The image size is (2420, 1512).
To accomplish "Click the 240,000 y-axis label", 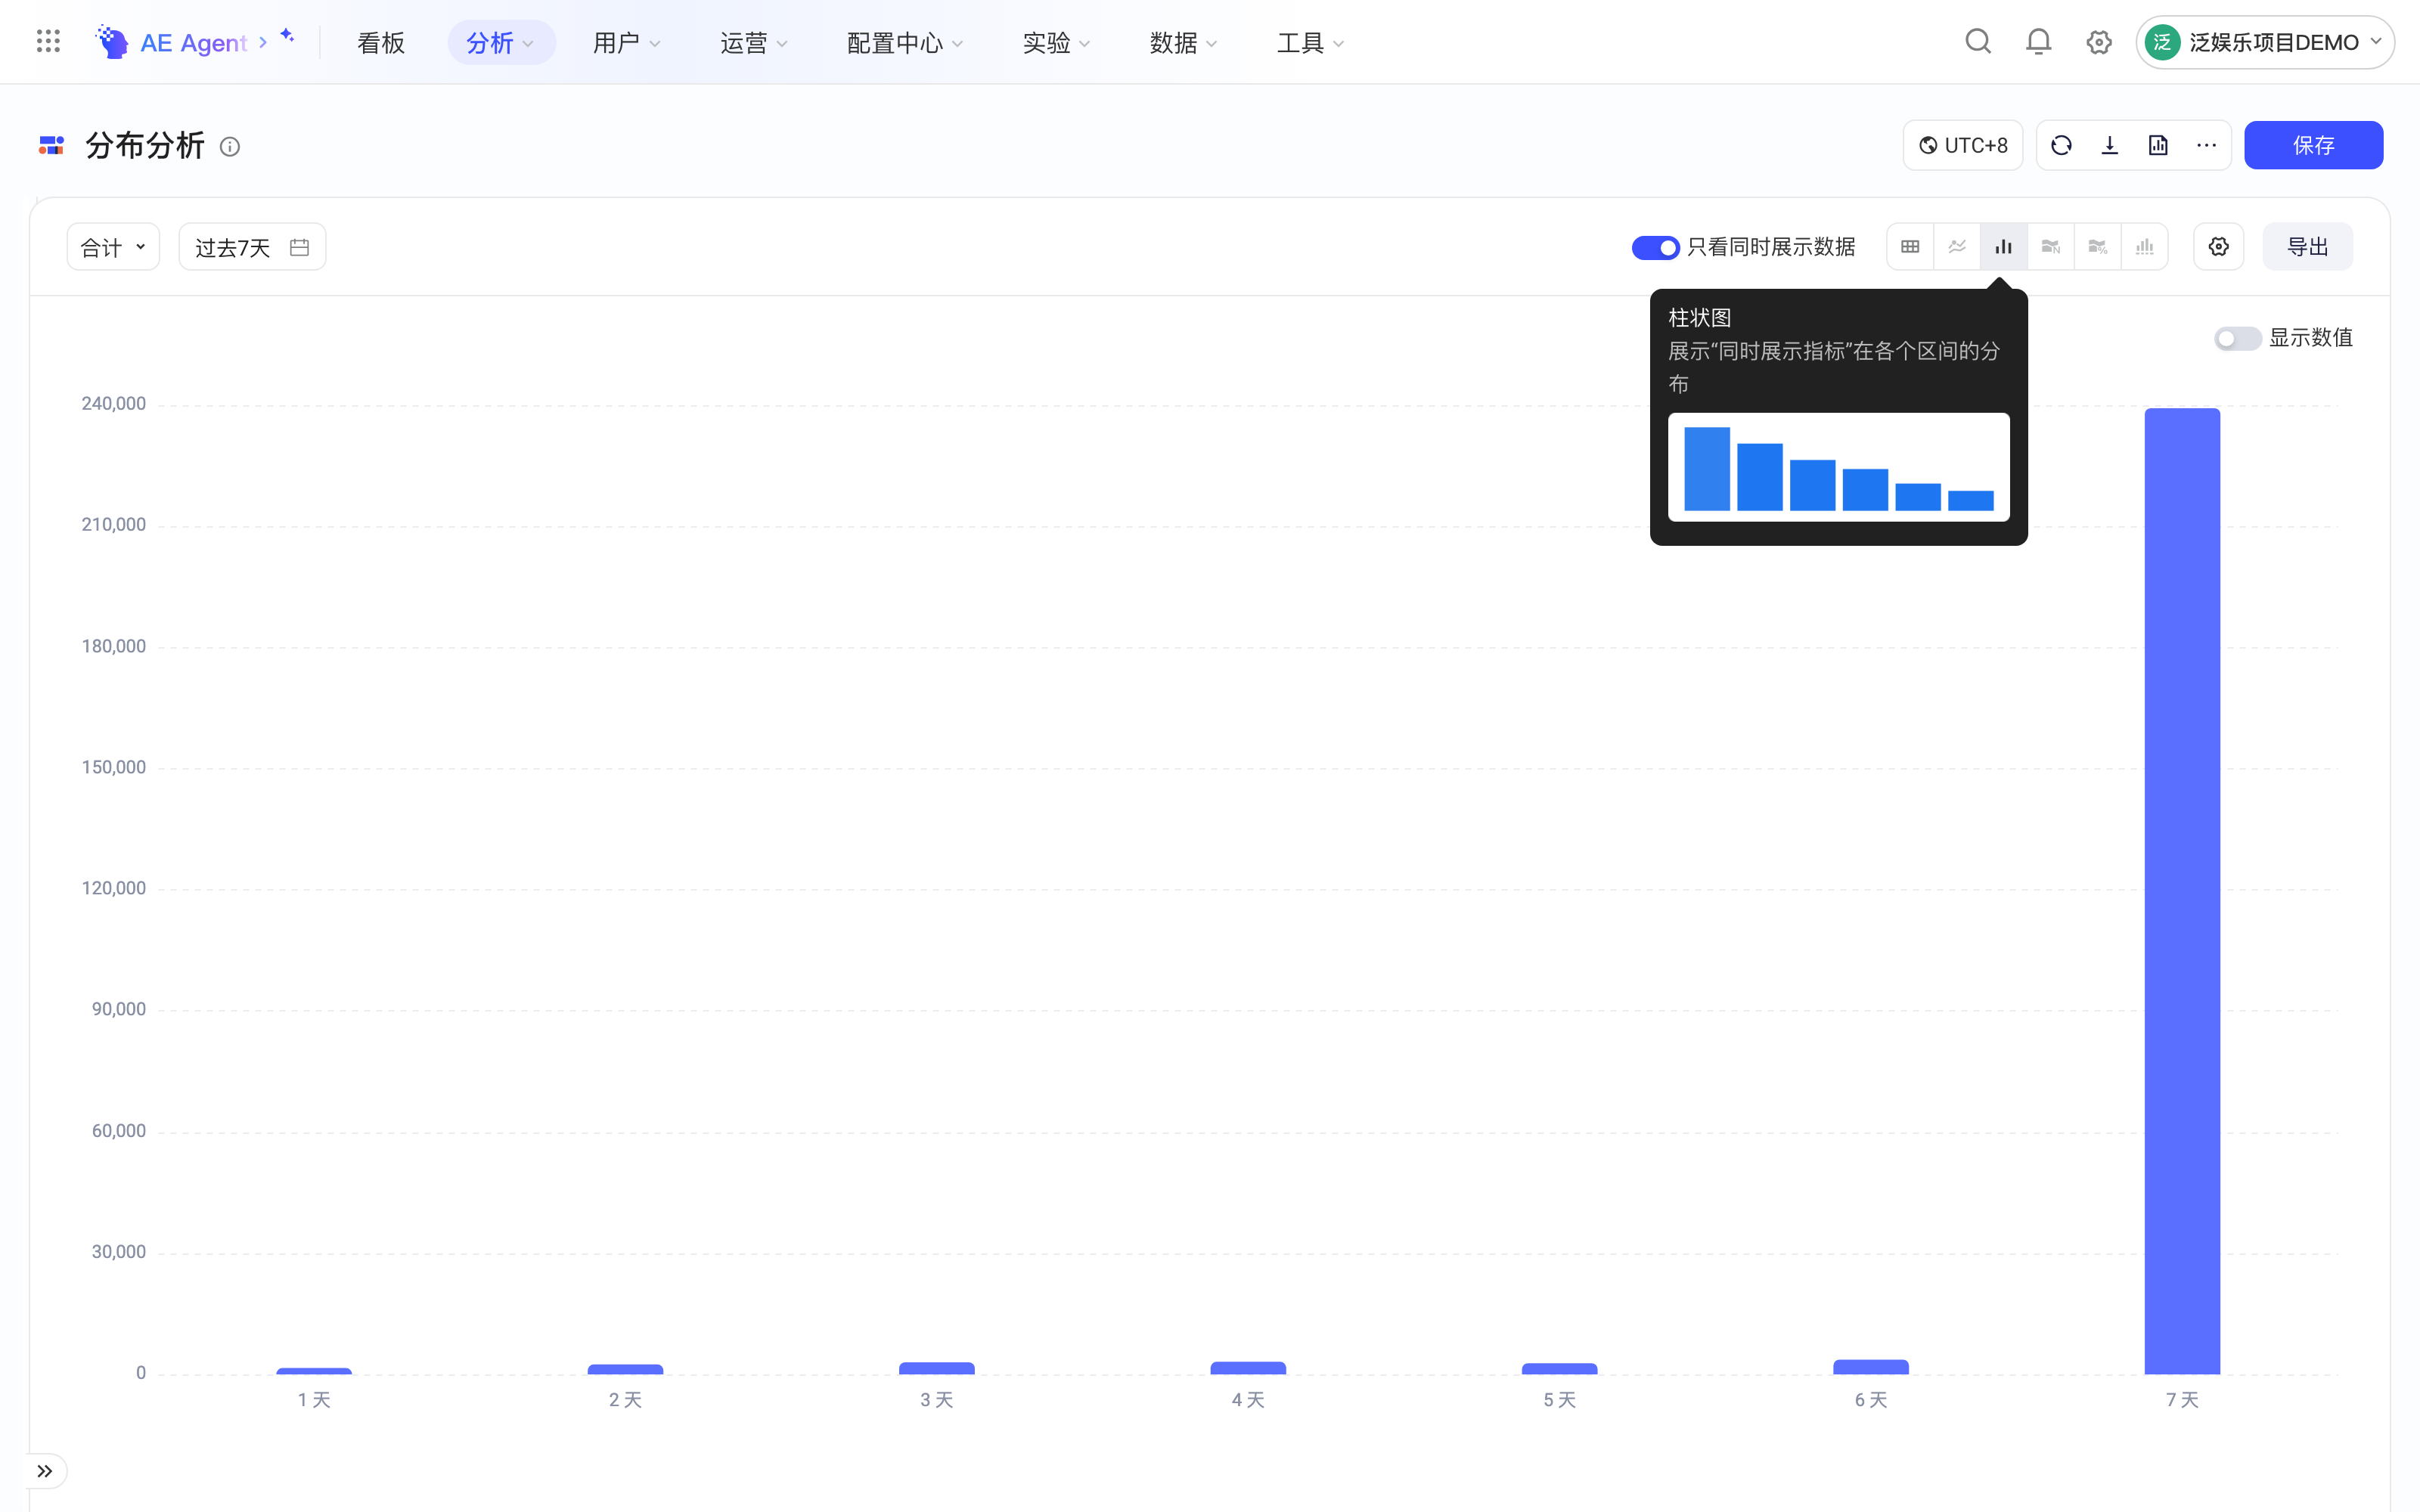I will (x=113, y=404).
